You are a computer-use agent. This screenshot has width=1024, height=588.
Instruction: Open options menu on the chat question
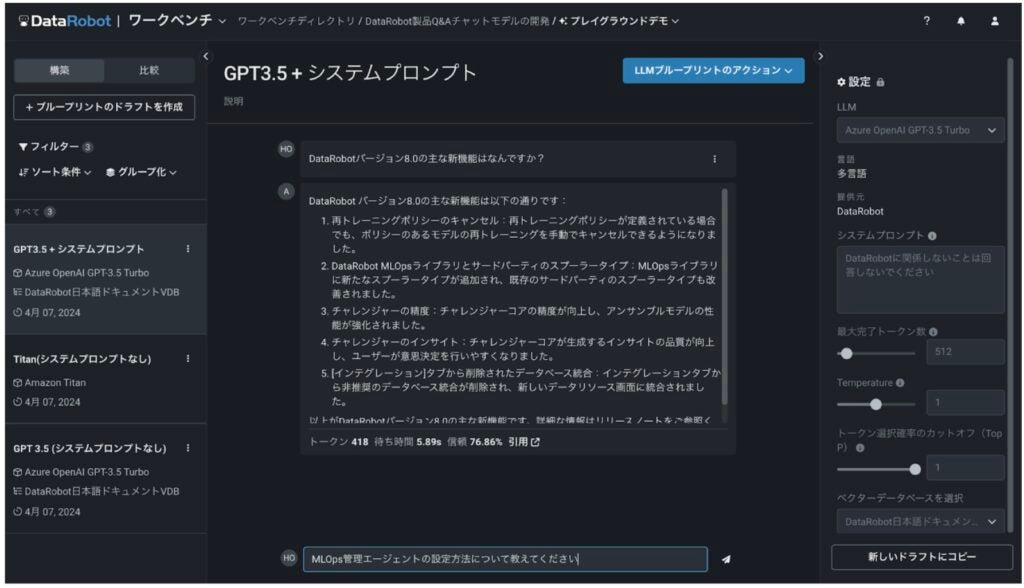point(715,160)
